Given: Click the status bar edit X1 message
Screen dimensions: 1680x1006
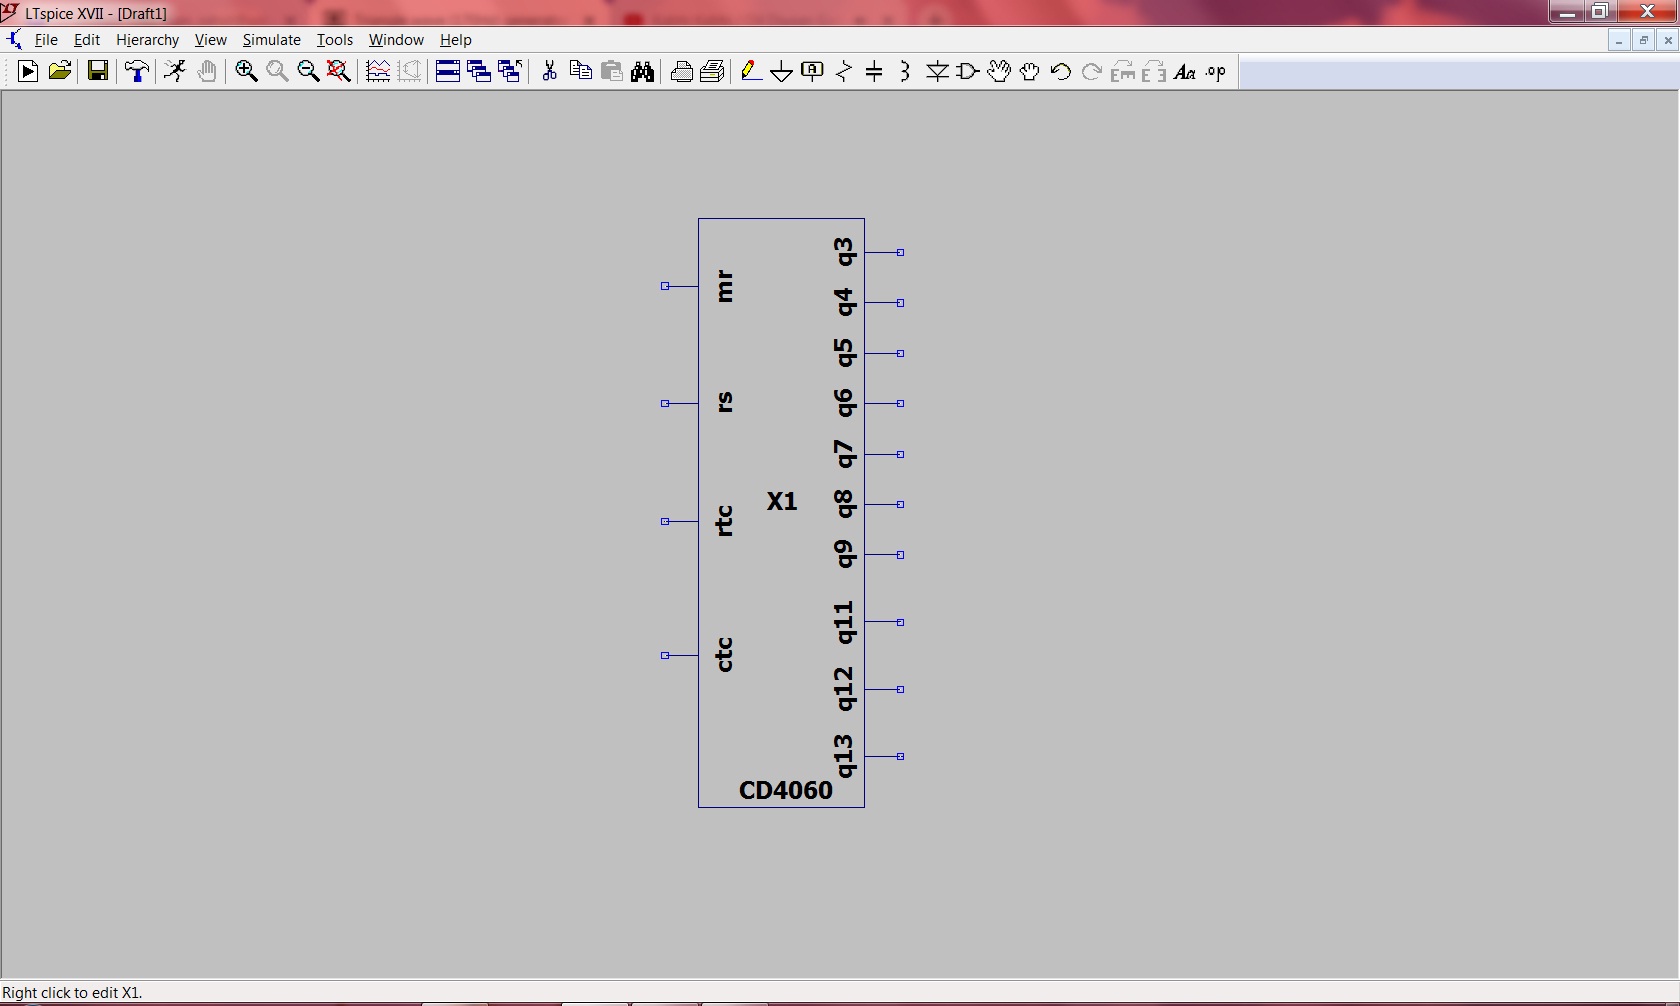Looking at the screenshot, I should [x=72, y=993].
